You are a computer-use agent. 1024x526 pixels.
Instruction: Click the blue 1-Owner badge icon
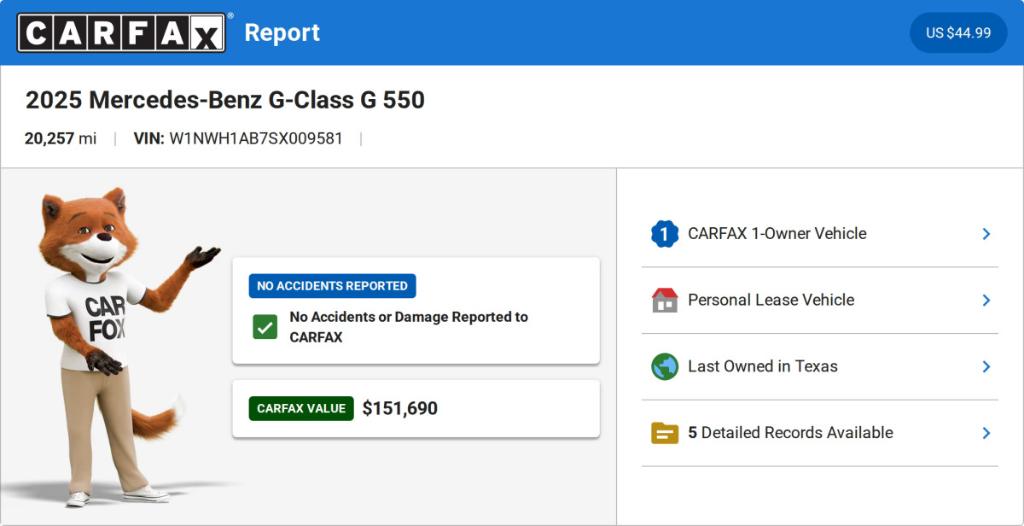point(664,234)
